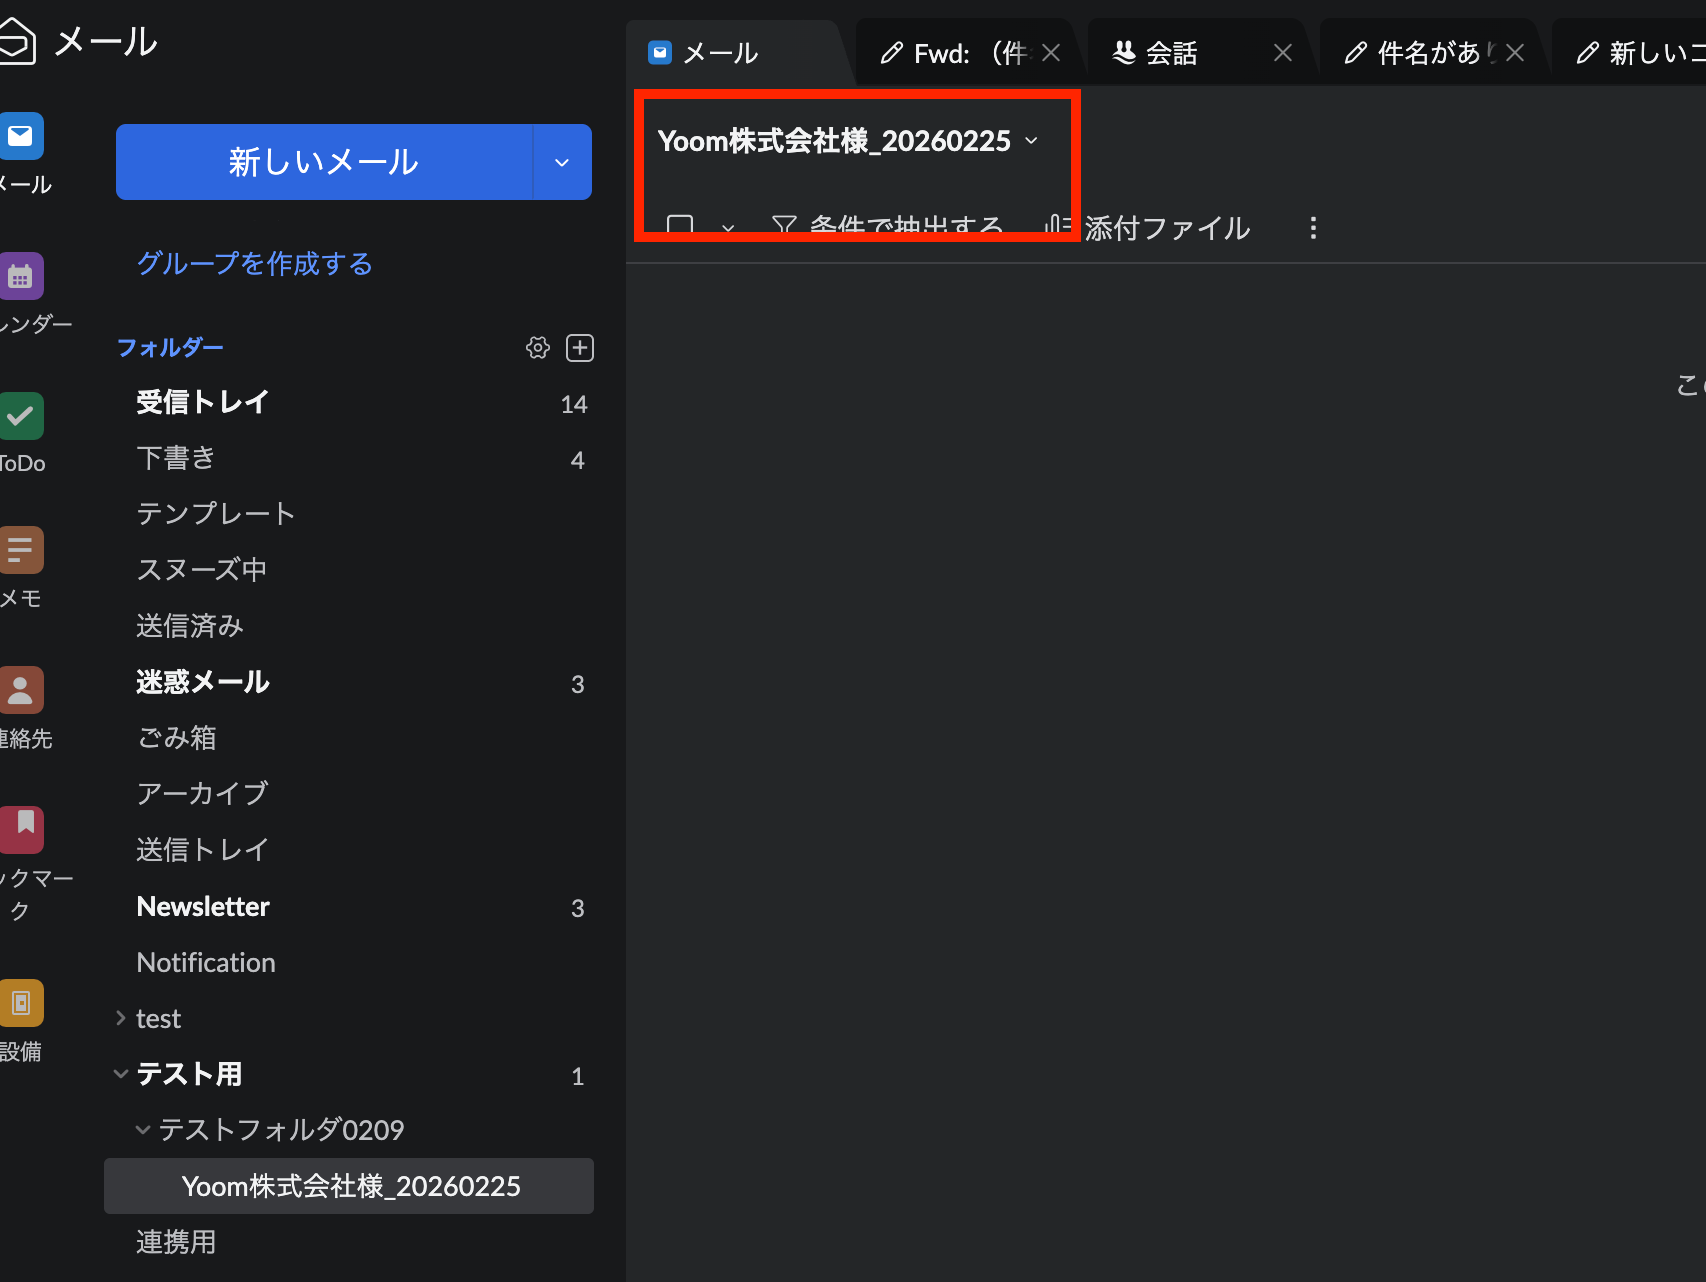This screenshot has width=1706, height=1282.
Task: Click the add new folder plus icon
Action: tap(580, 347)
